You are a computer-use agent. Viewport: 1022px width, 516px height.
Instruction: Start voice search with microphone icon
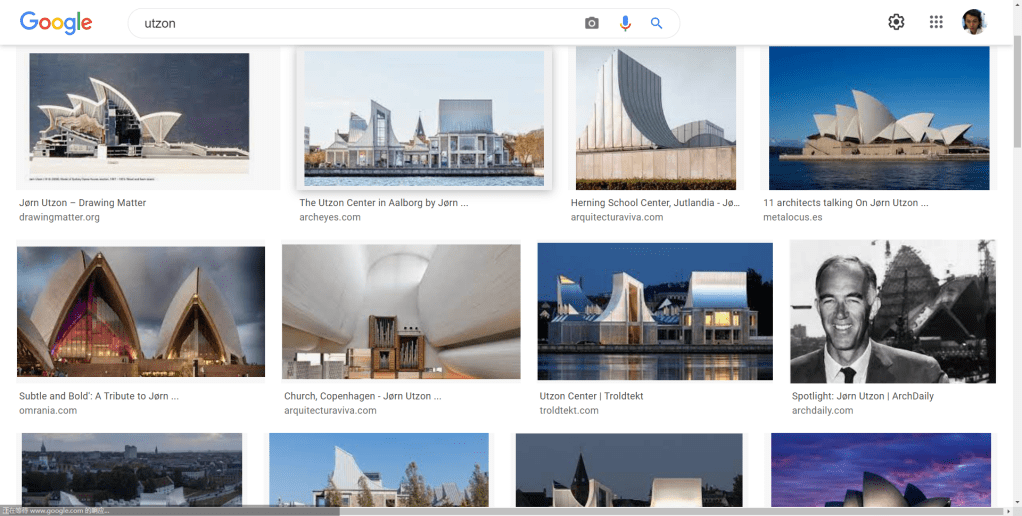coord(625,23)
